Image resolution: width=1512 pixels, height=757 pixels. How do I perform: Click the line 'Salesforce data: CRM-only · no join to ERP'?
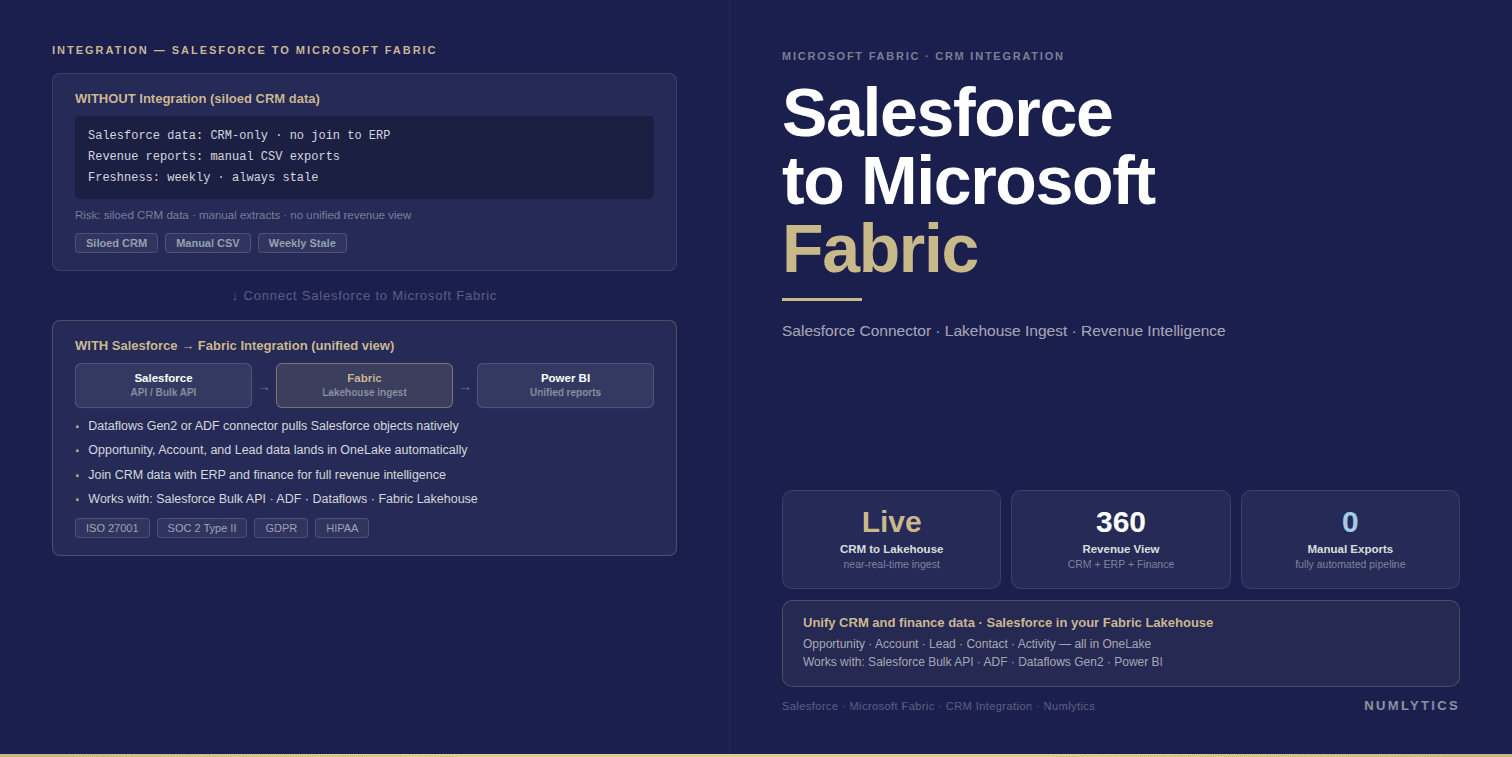click(x=239, y=135)
